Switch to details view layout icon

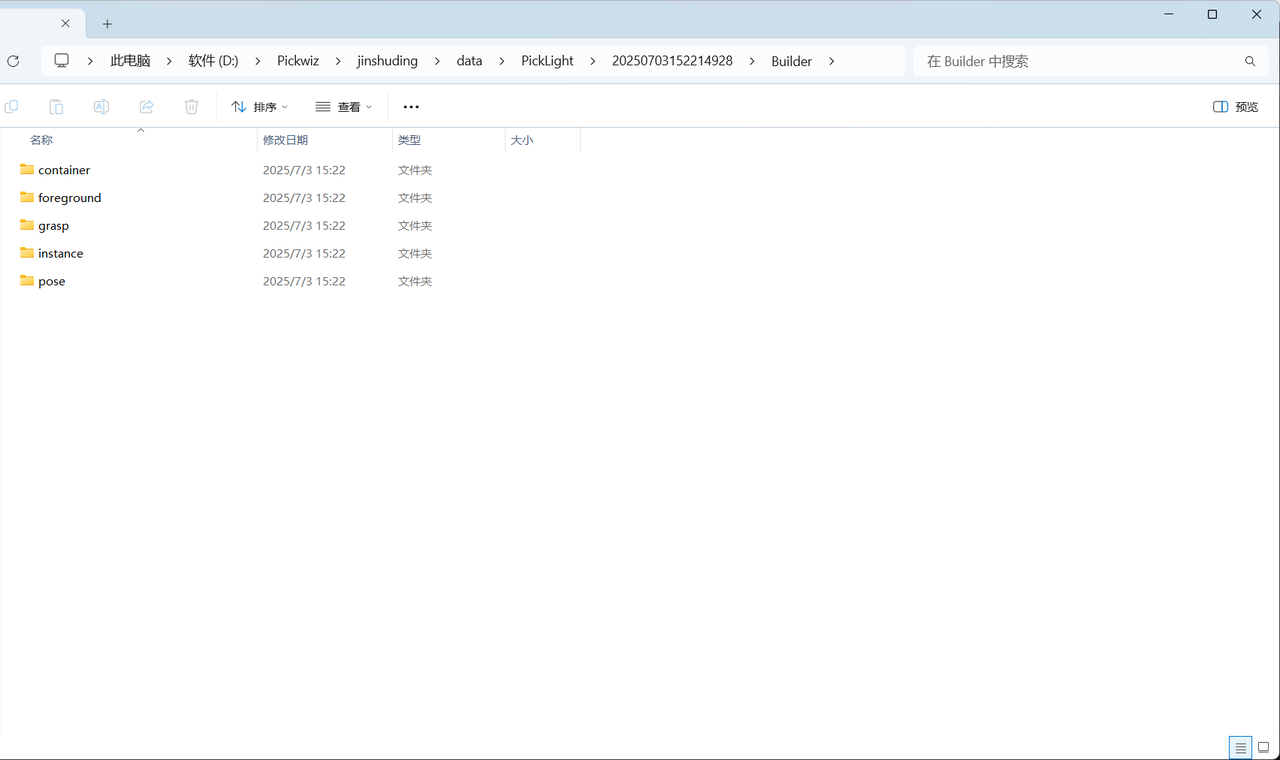[x=1240, y=748]
